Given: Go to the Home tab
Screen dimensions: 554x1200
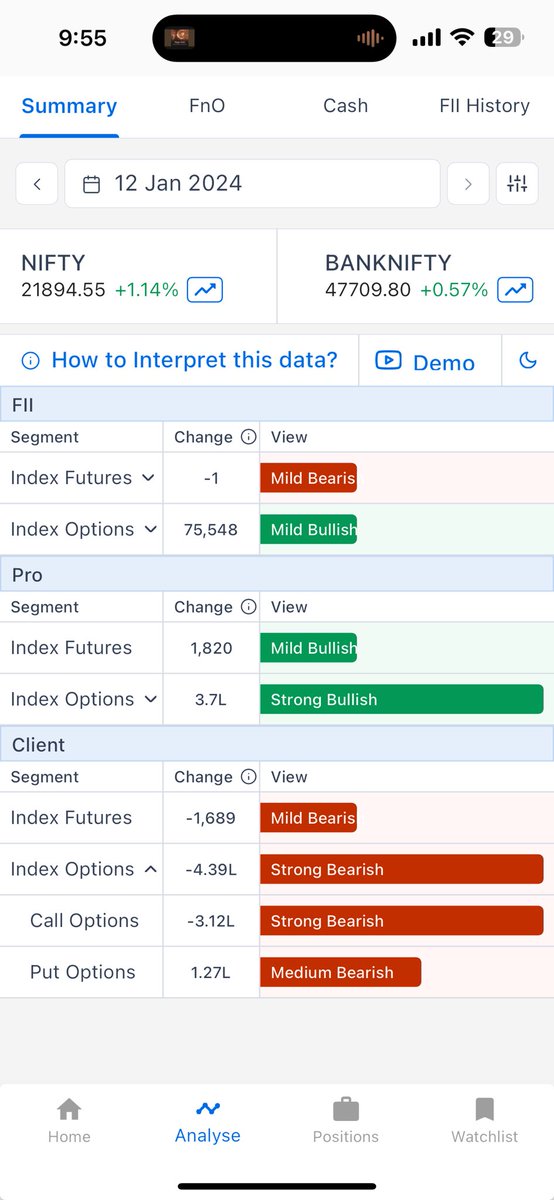Looking at the screenshot, I should click(x=69, y=1120).
